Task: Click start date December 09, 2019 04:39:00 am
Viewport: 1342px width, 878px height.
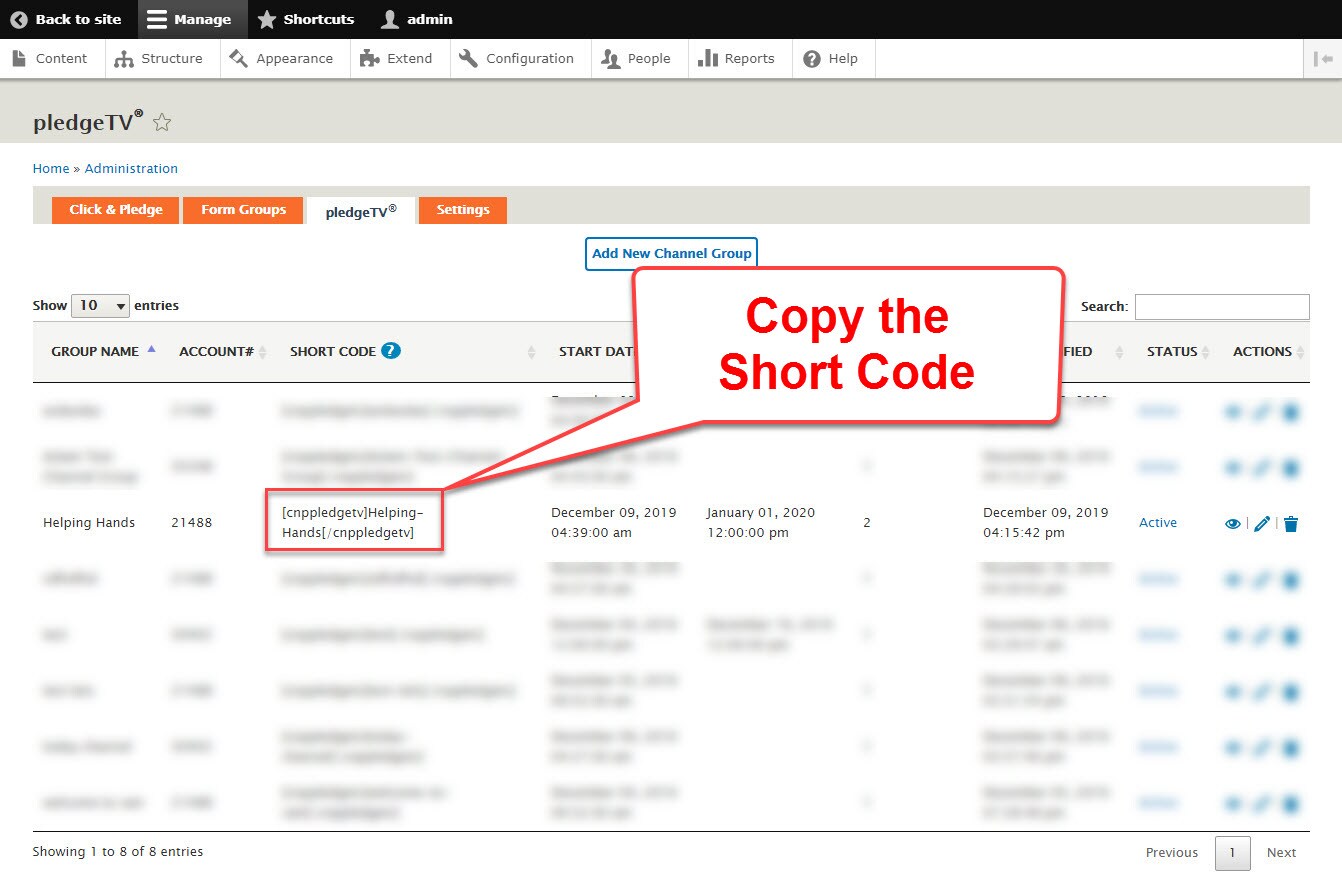Action: click(x=614, y=522)
